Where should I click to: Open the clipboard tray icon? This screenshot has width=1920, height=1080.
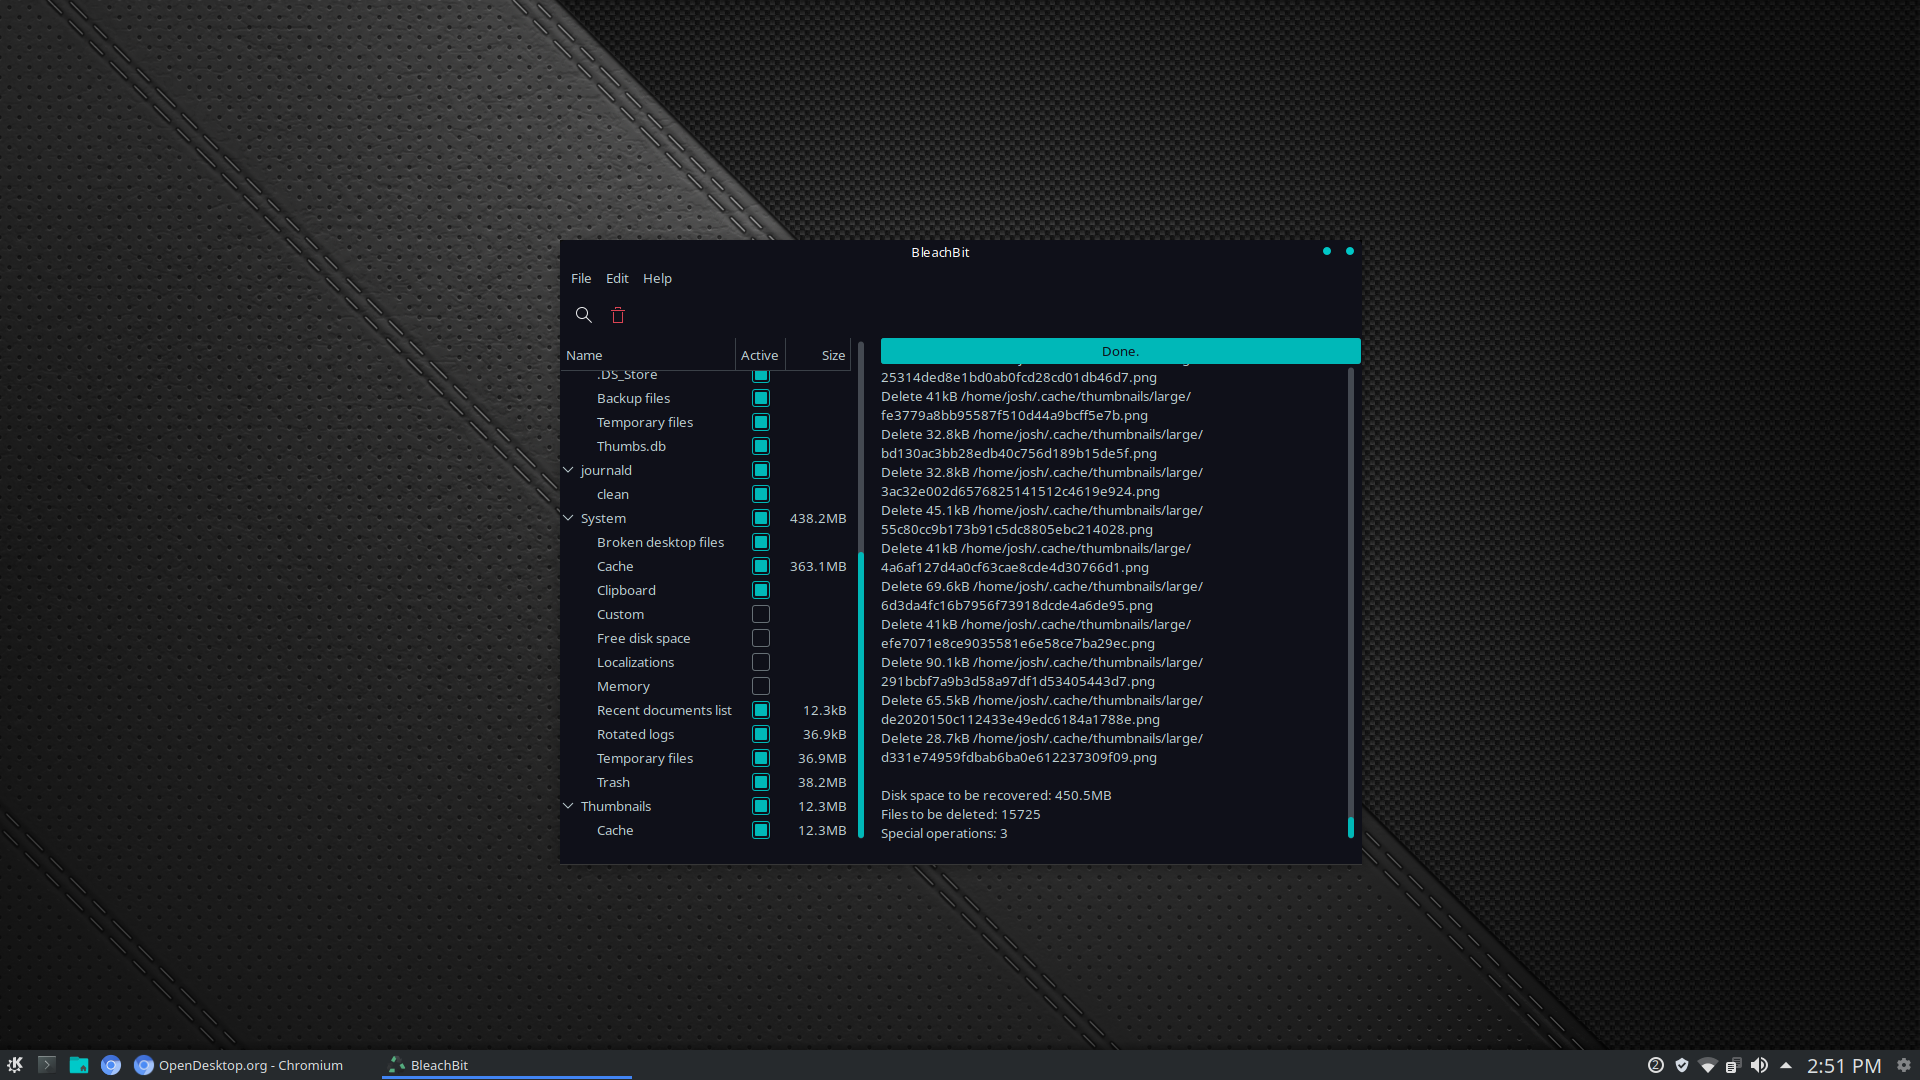coord(1733,1065)
